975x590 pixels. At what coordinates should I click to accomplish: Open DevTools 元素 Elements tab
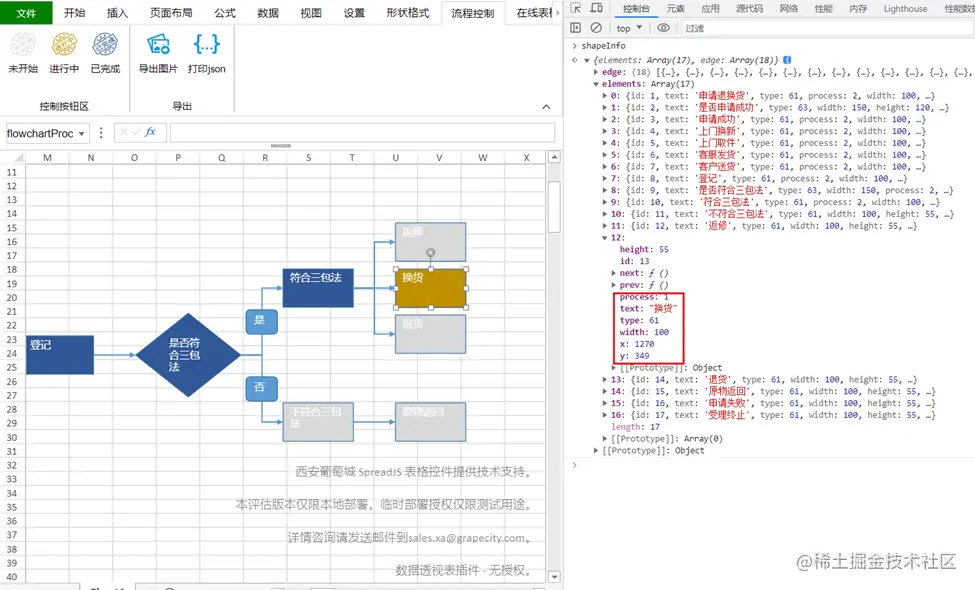[675, 9]
